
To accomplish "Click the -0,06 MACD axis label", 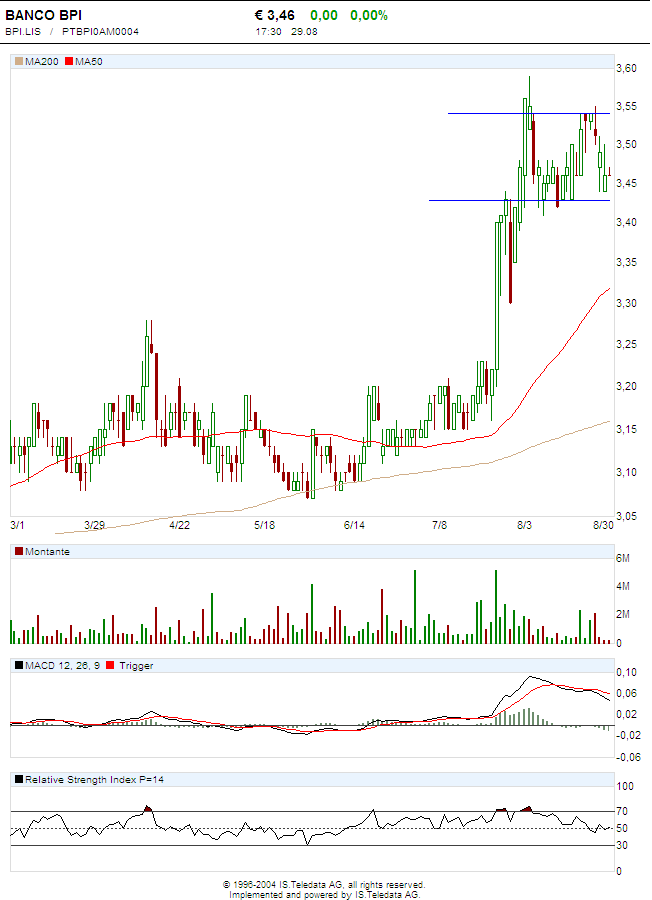I will (x=628, y=757).
